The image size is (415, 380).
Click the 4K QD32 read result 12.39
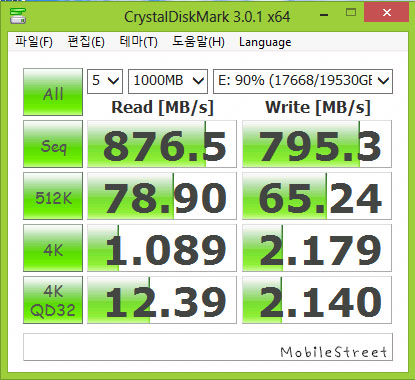pos(162,300)
